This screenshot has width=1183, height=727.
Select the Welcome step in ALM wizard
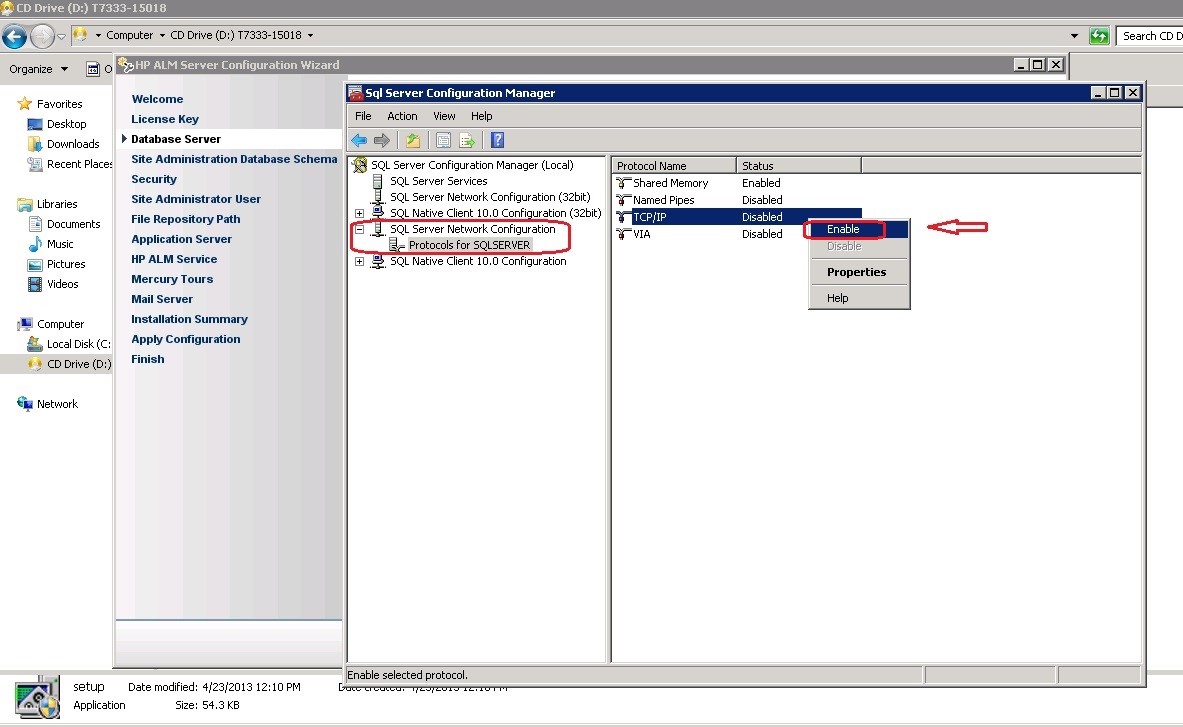(157, 100)
